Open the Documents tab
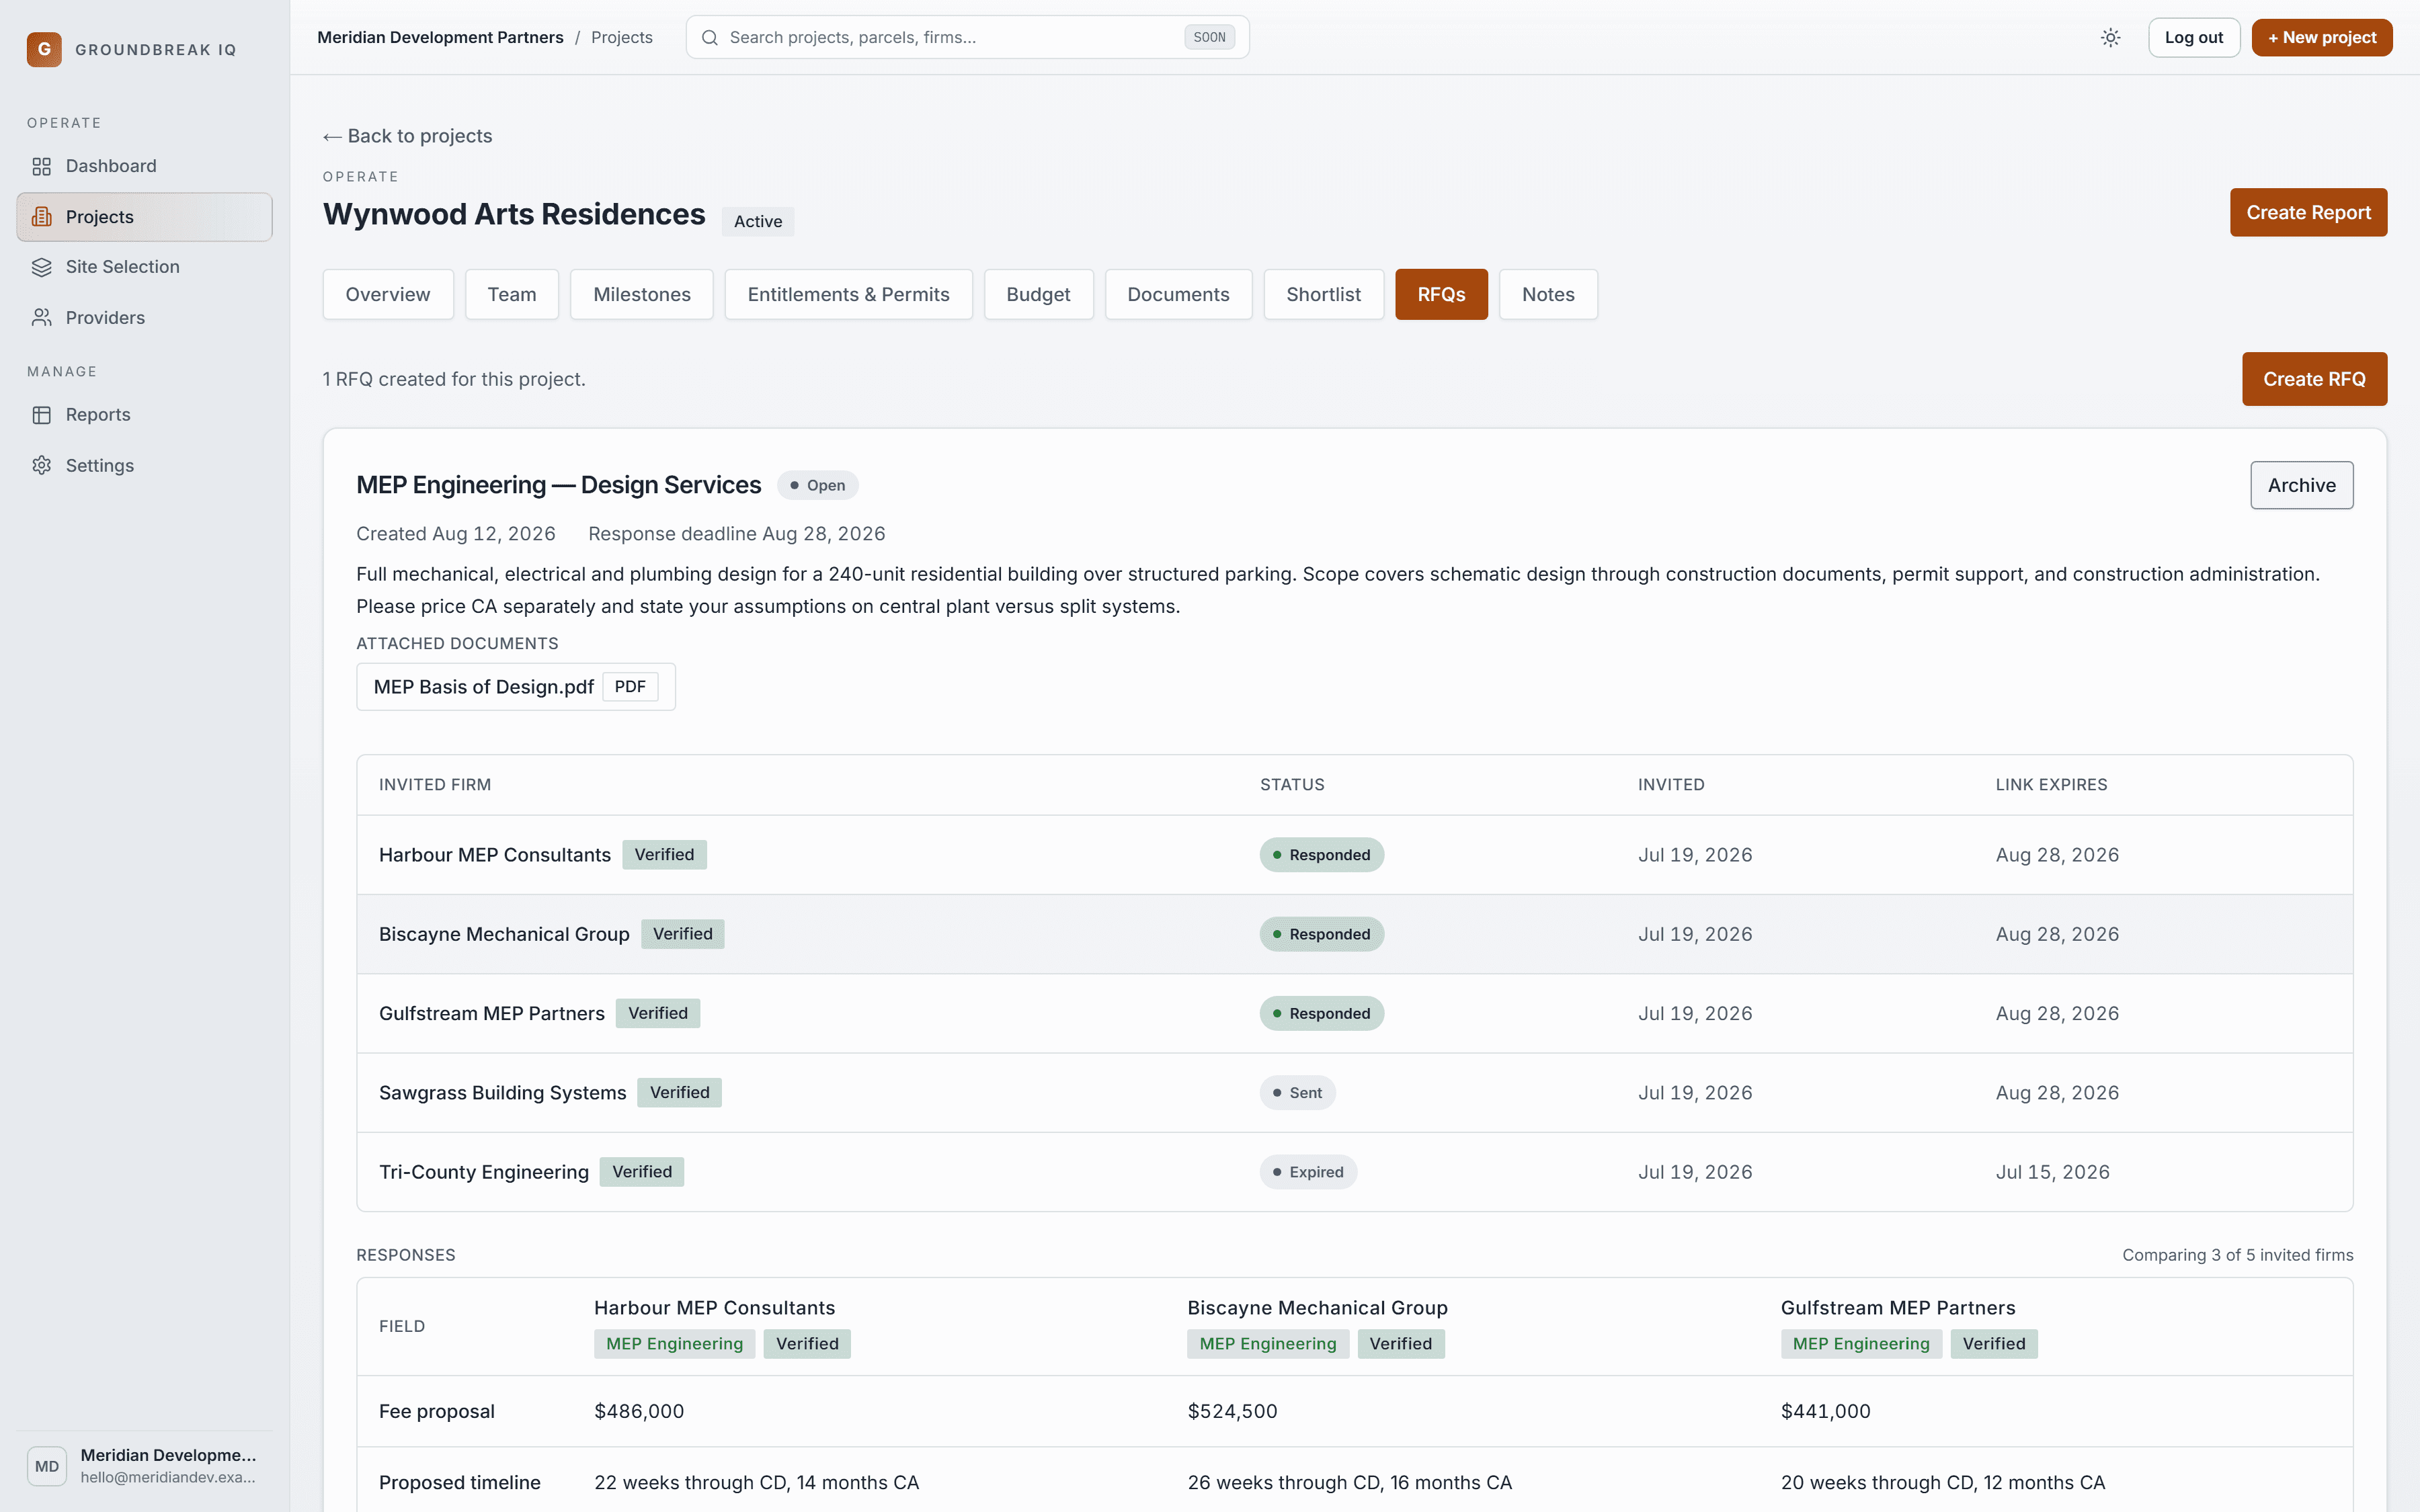Screen dimensions: 2420x1512 click(1178, 295)
